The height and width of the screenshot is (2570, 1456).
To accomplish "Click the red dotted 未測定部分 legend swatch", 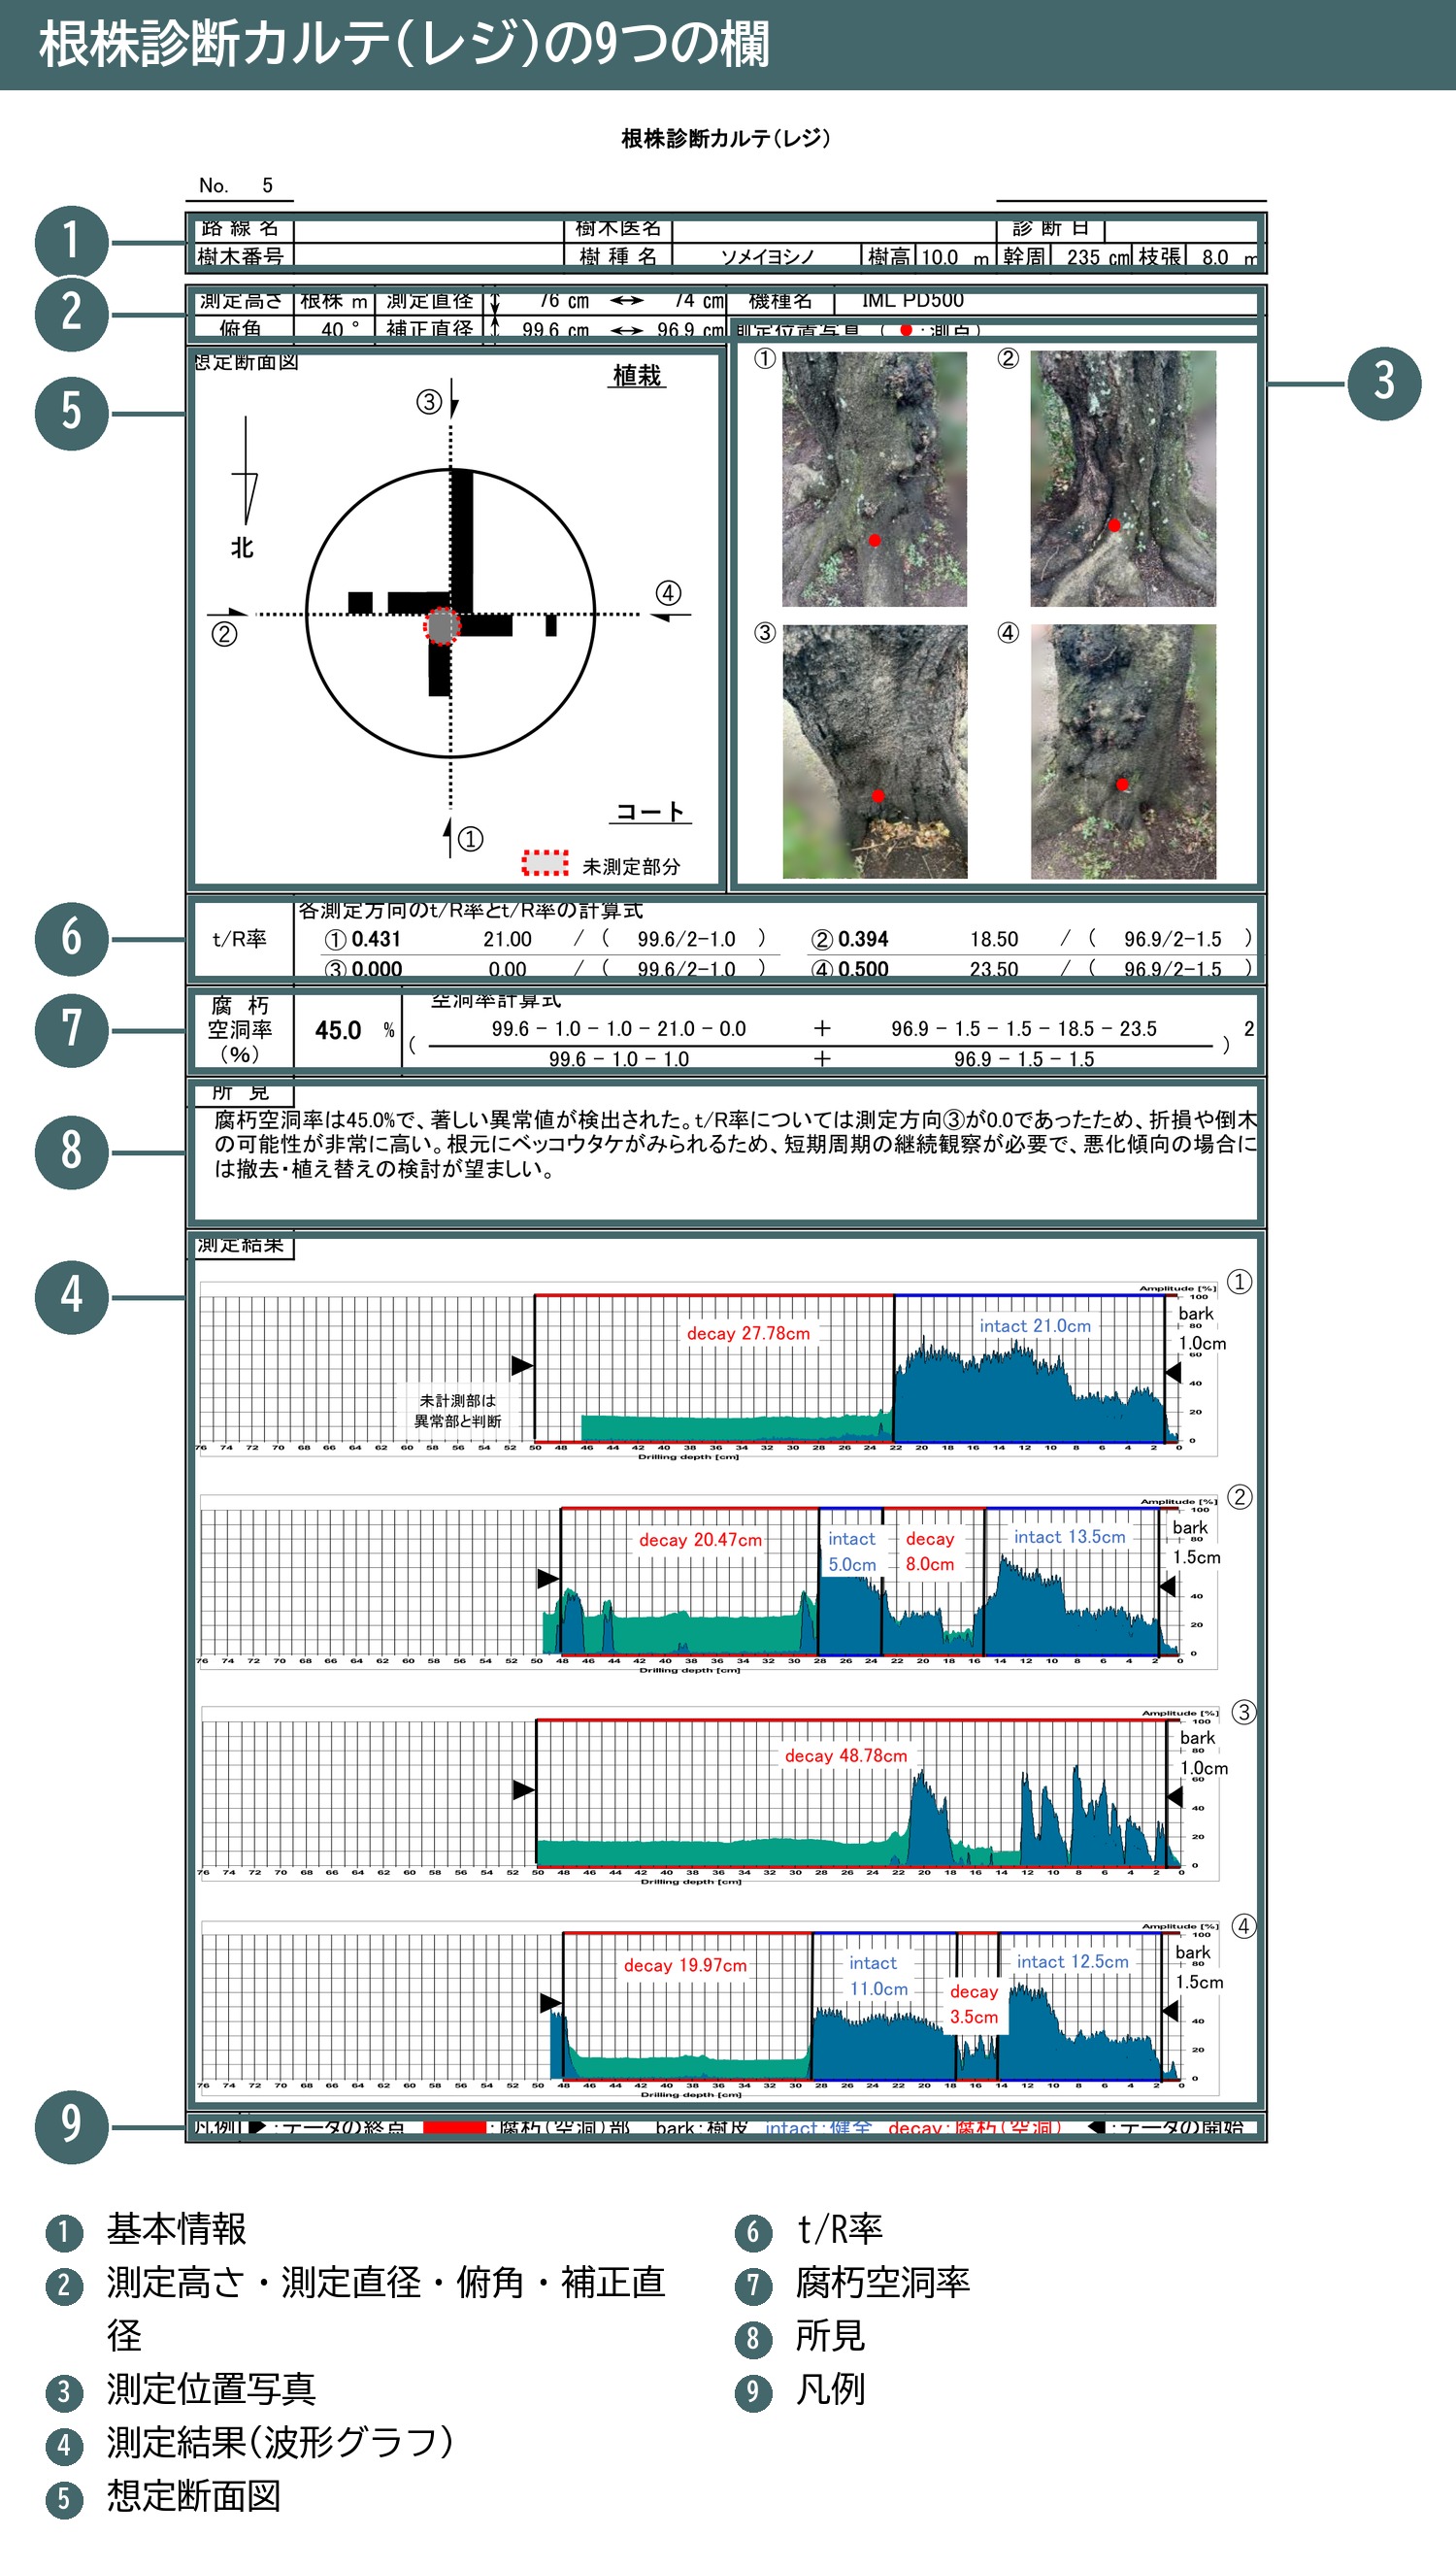I will point(545,863).
